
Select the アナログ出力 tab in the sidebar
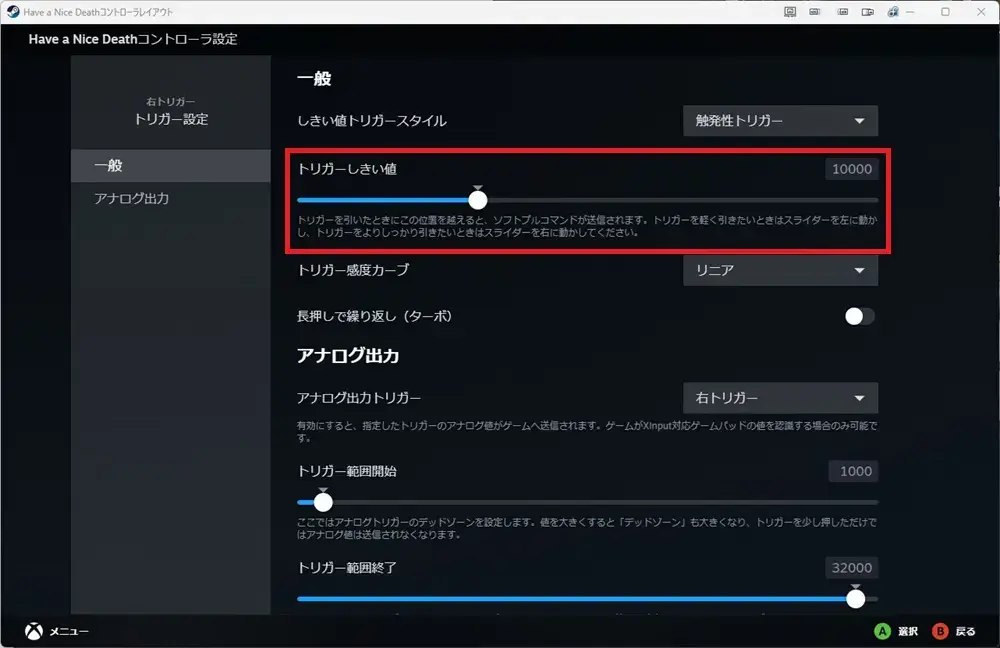[170, 198]
